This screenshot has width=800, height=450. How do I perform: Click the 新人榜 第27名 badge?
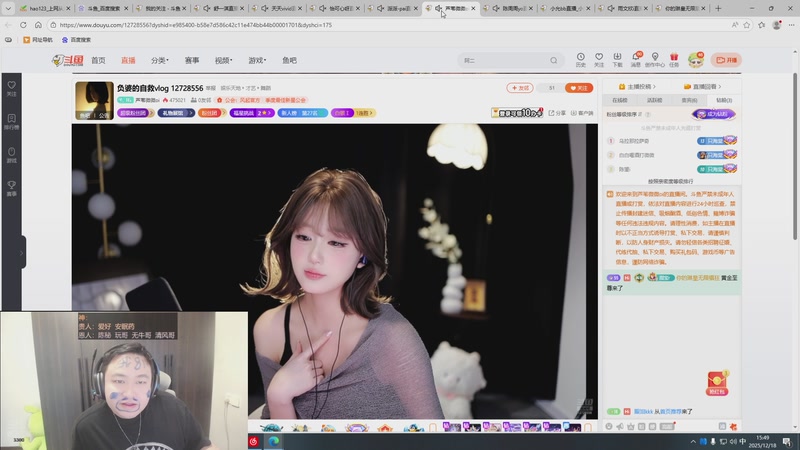click(303, 113)
